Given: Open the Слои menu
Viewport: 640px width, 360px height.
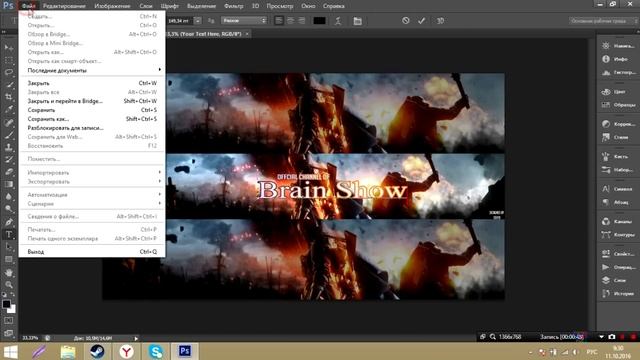Looking at the screenshot, I should 146,6.
